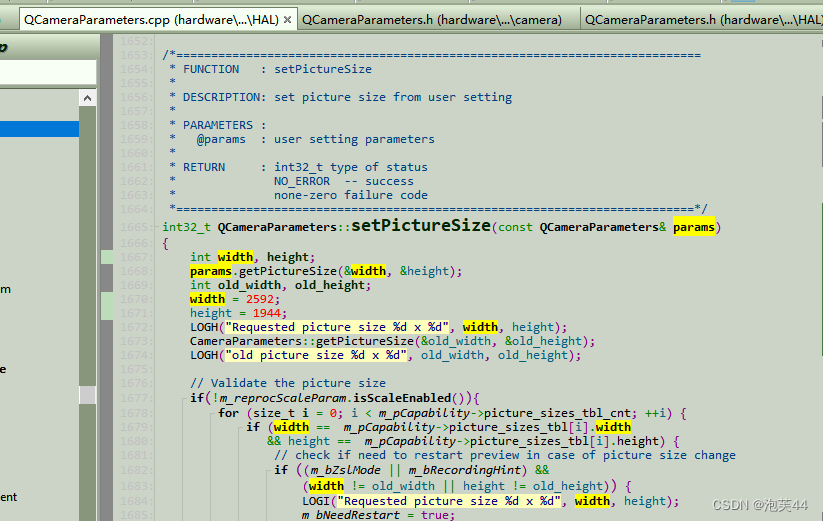The image size is (823, 521).
Task: Click m_reprocScaleParam in the if statement
Action: click(x=283, y=398)
